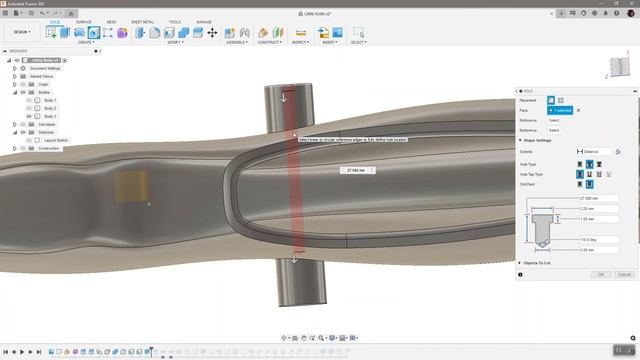Switch to the Surface tab
This screenshot has height=360, width=640.
coord(84,22)
